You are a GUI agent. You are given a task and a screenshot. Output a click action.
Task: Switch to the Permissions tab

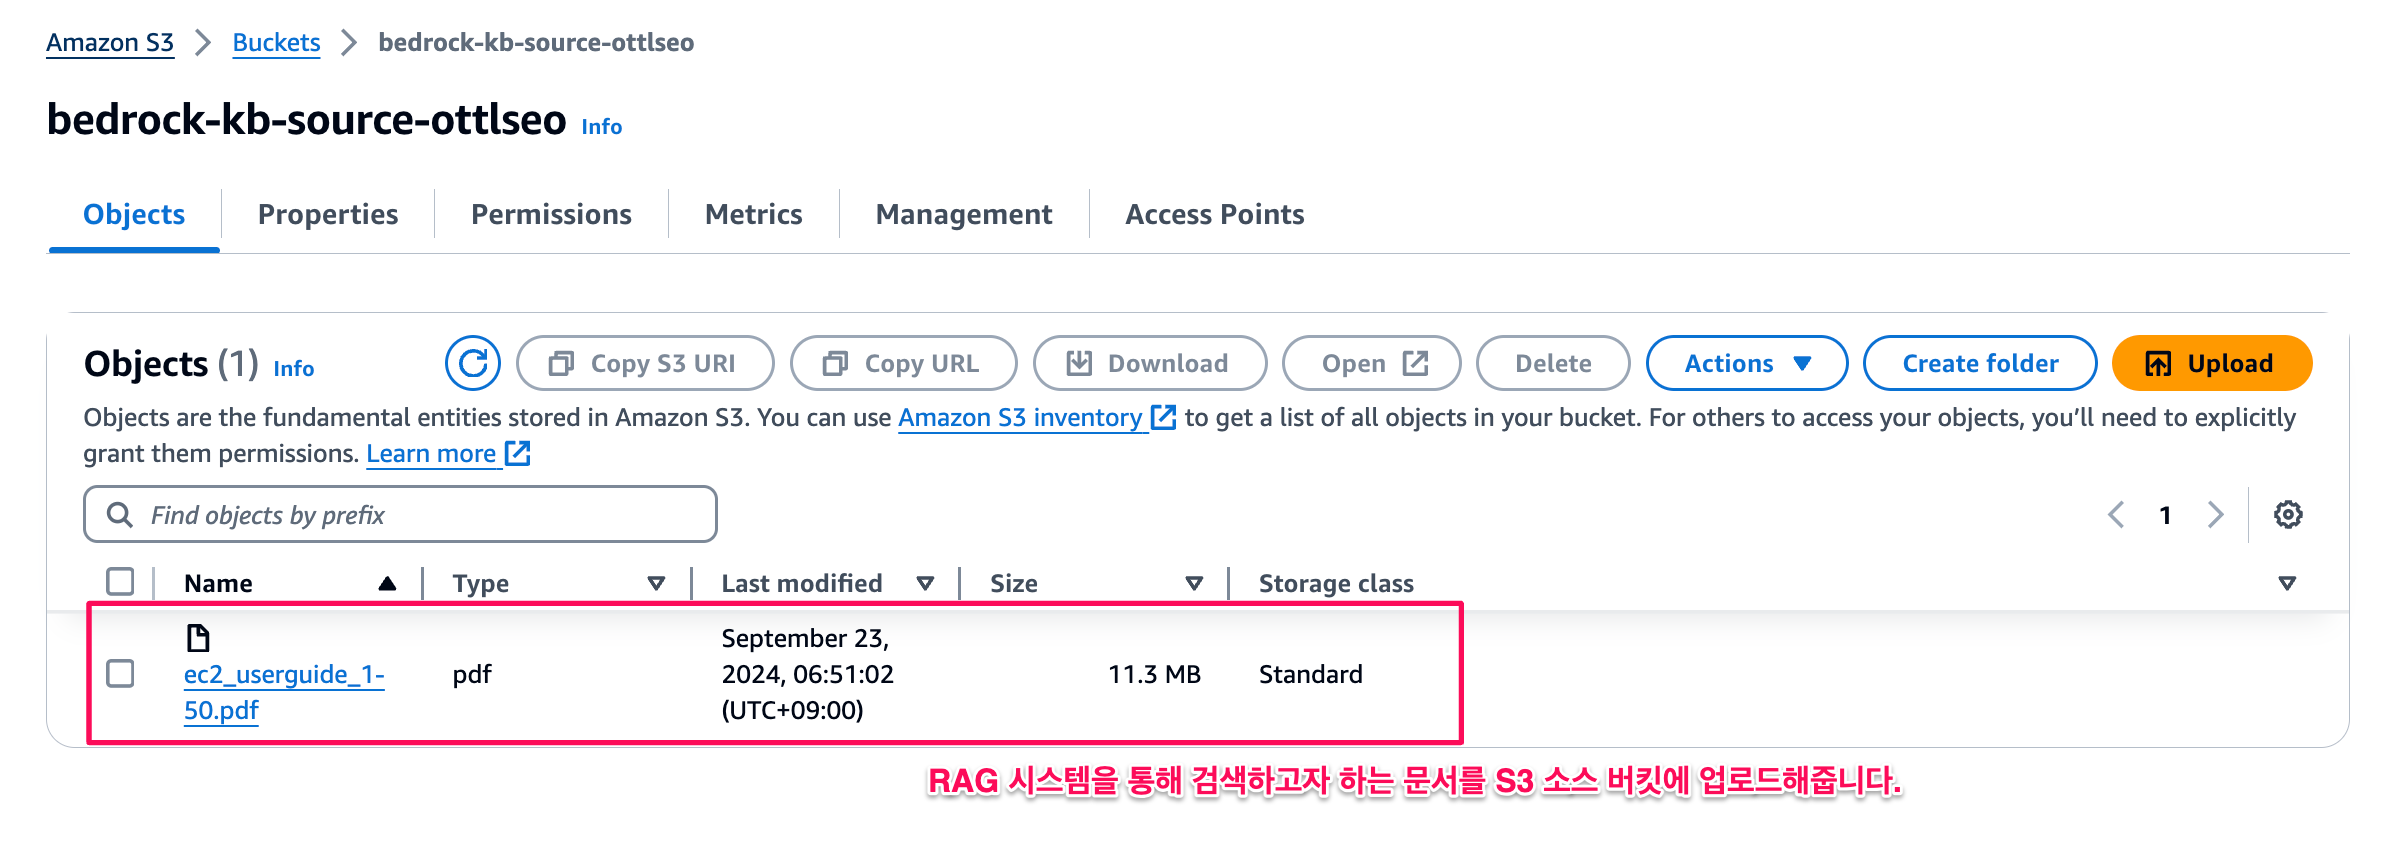[x=551, y=214]
